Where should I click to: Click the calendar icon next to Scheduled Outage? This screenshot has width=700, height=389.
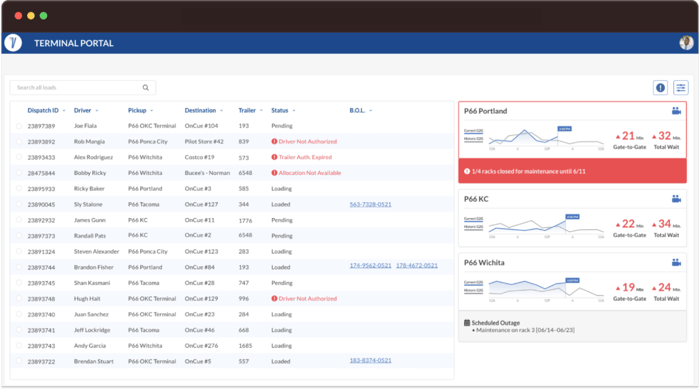(x=467, y=322)
